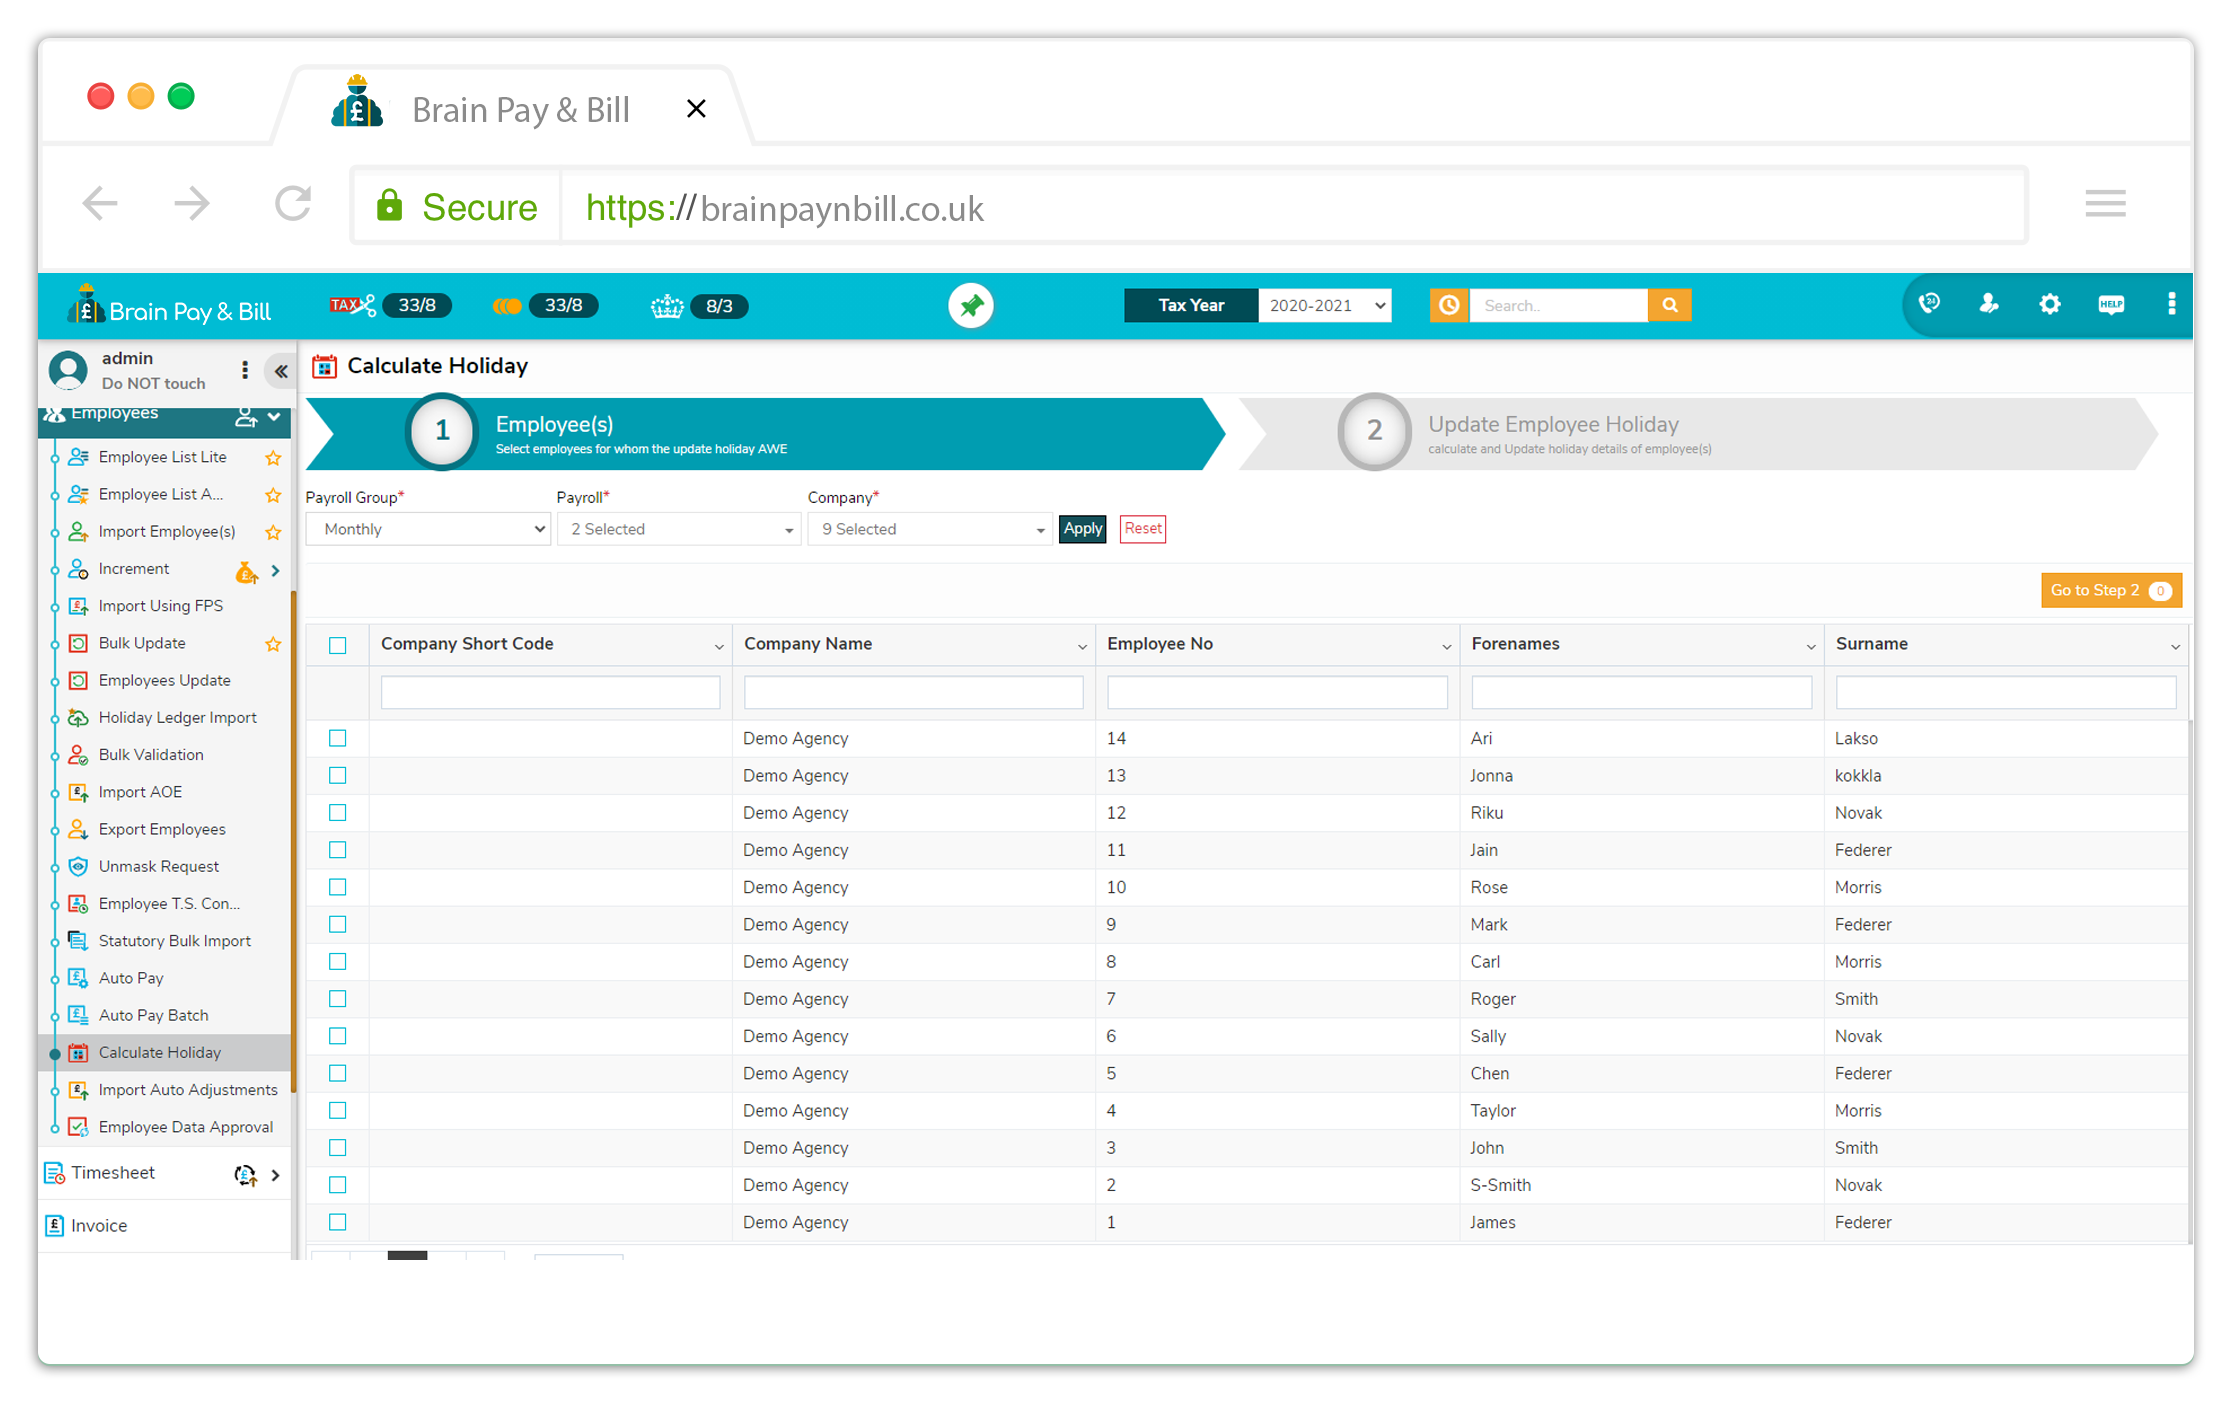2232x1408 pixels.
Task: Open Employee No column menu arrow
Action: point(1446,647)
